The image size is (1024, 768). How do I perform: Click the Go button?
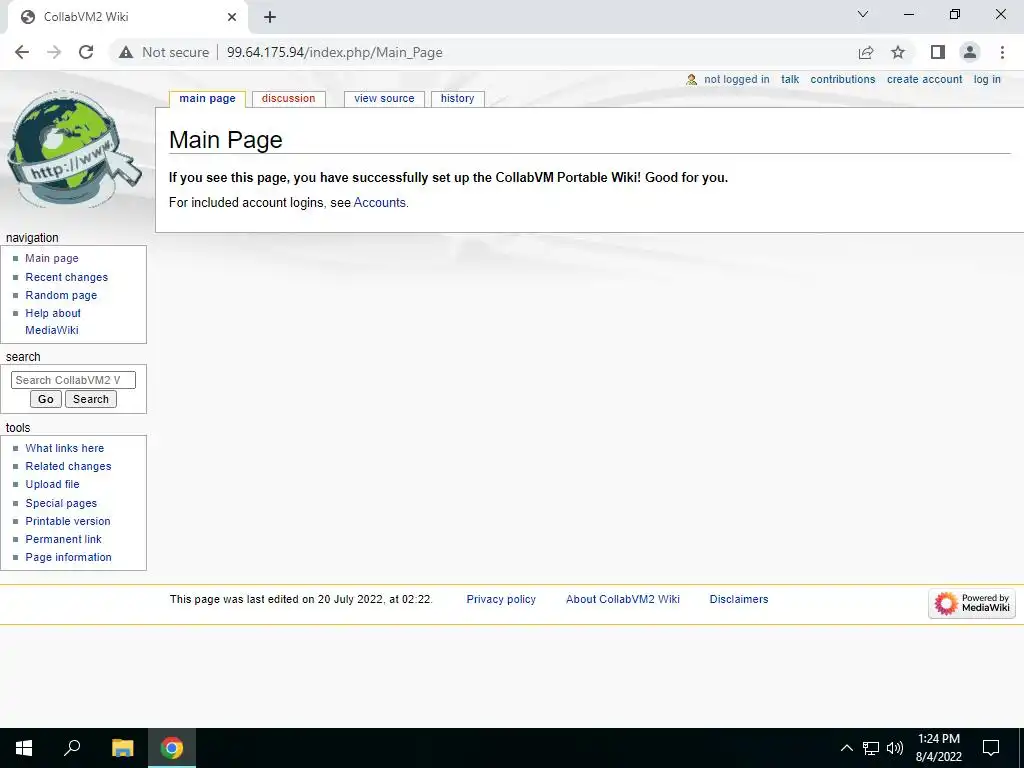pos(46,399)
